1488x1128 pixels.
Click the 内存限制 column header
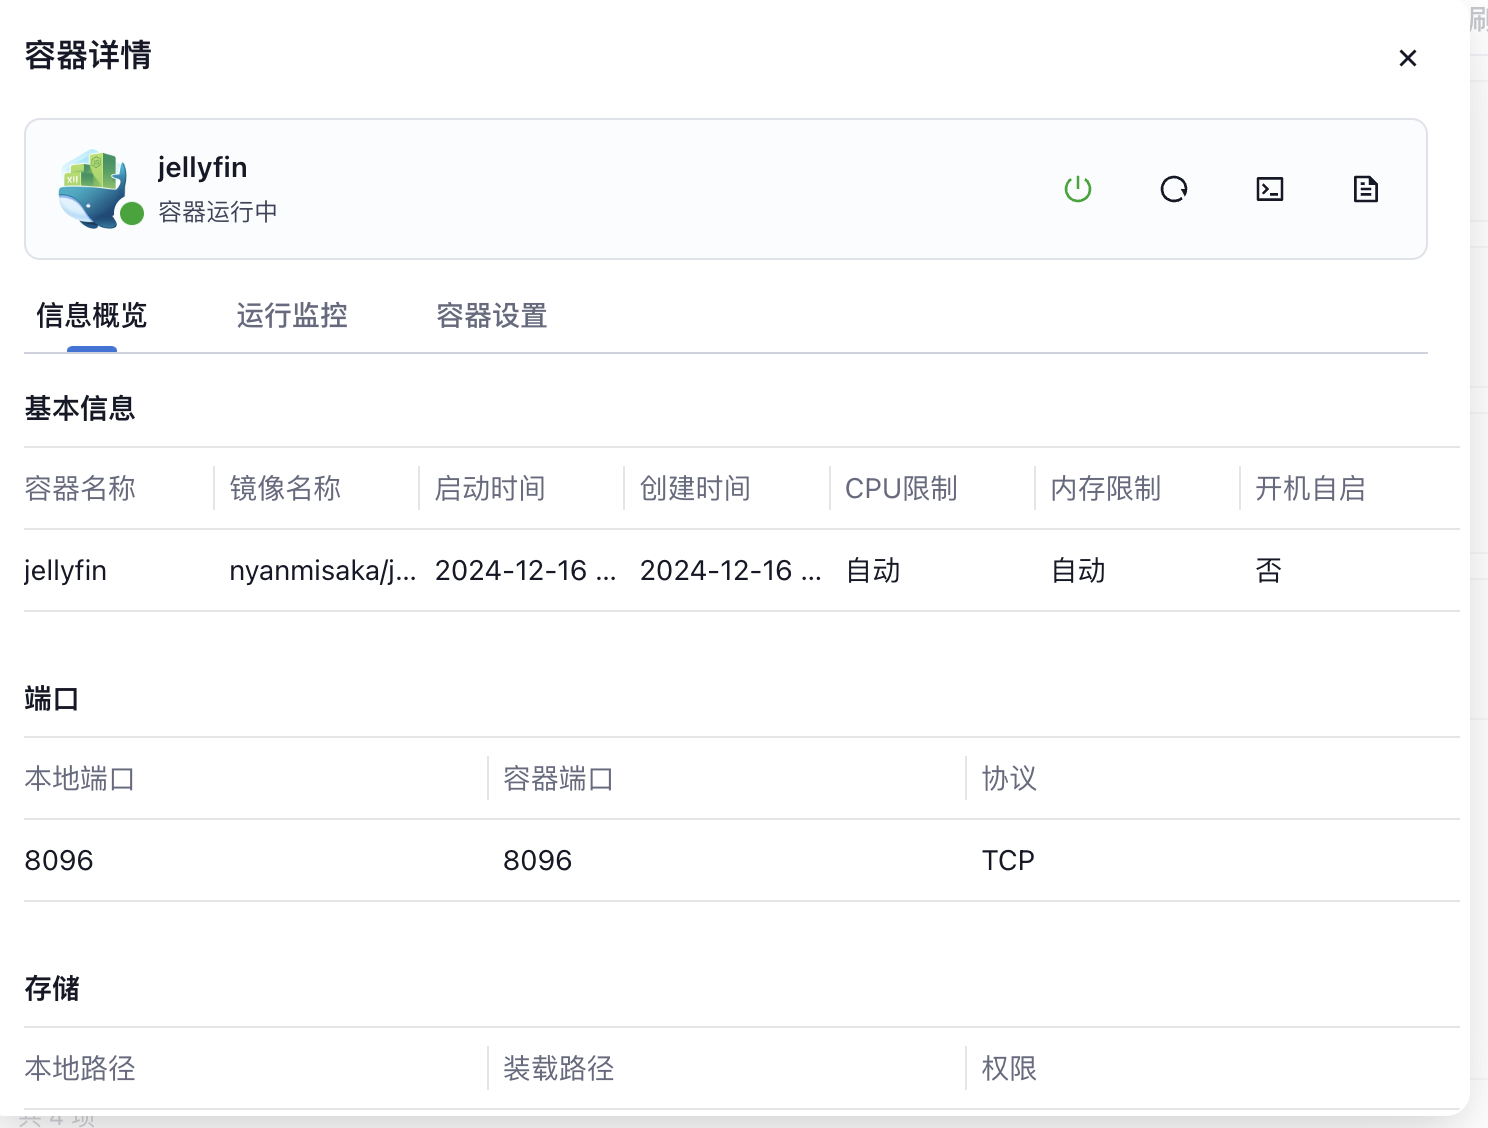[1106, 488]
